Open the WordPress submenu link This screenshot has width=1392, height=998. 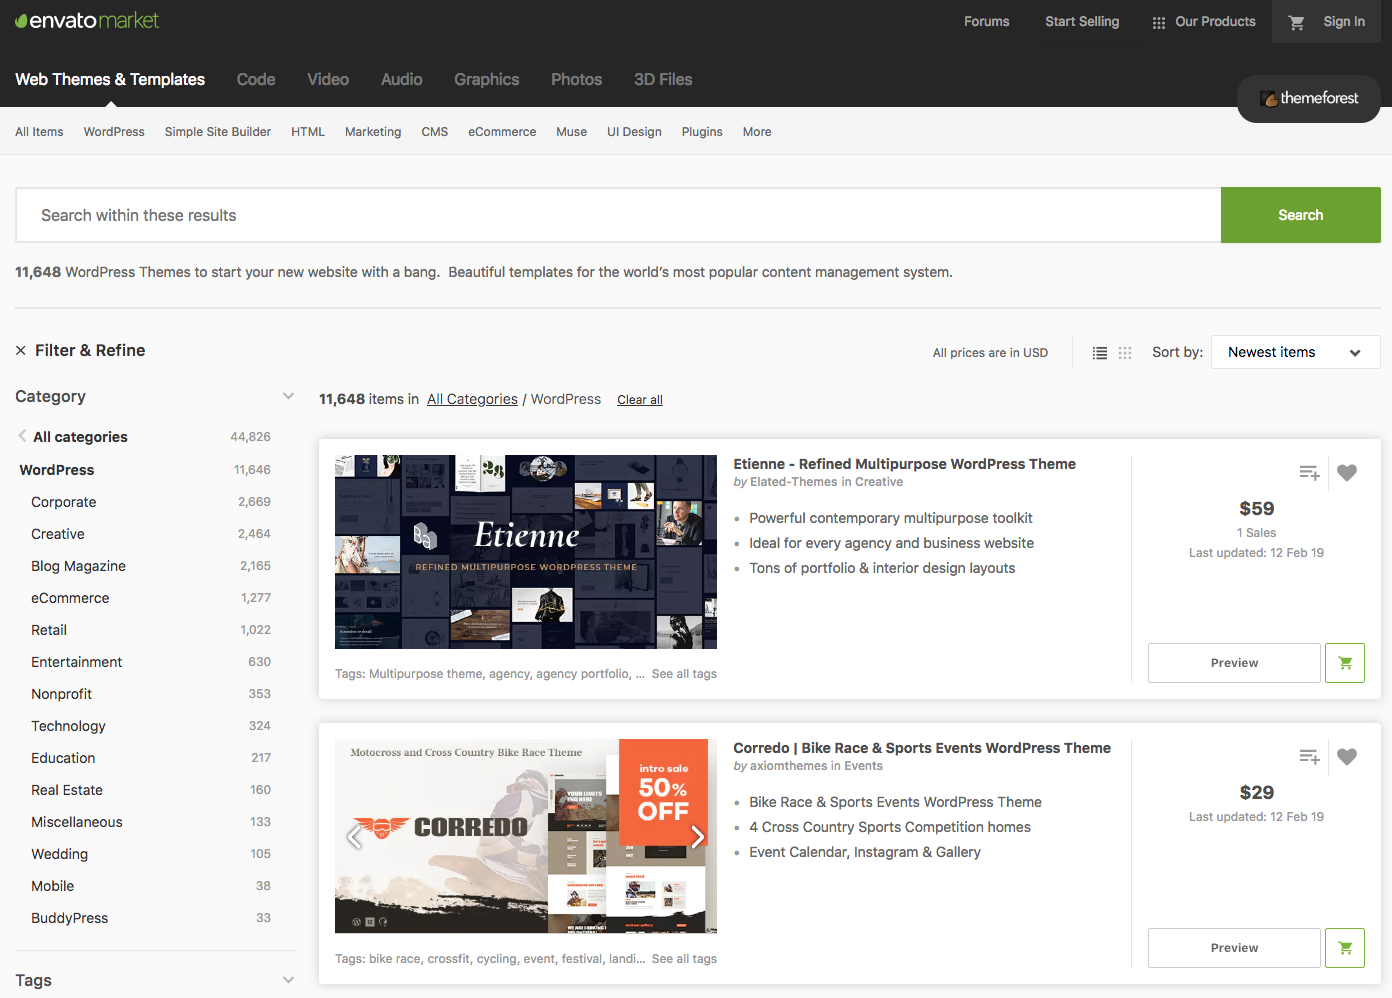pos(114,132)
